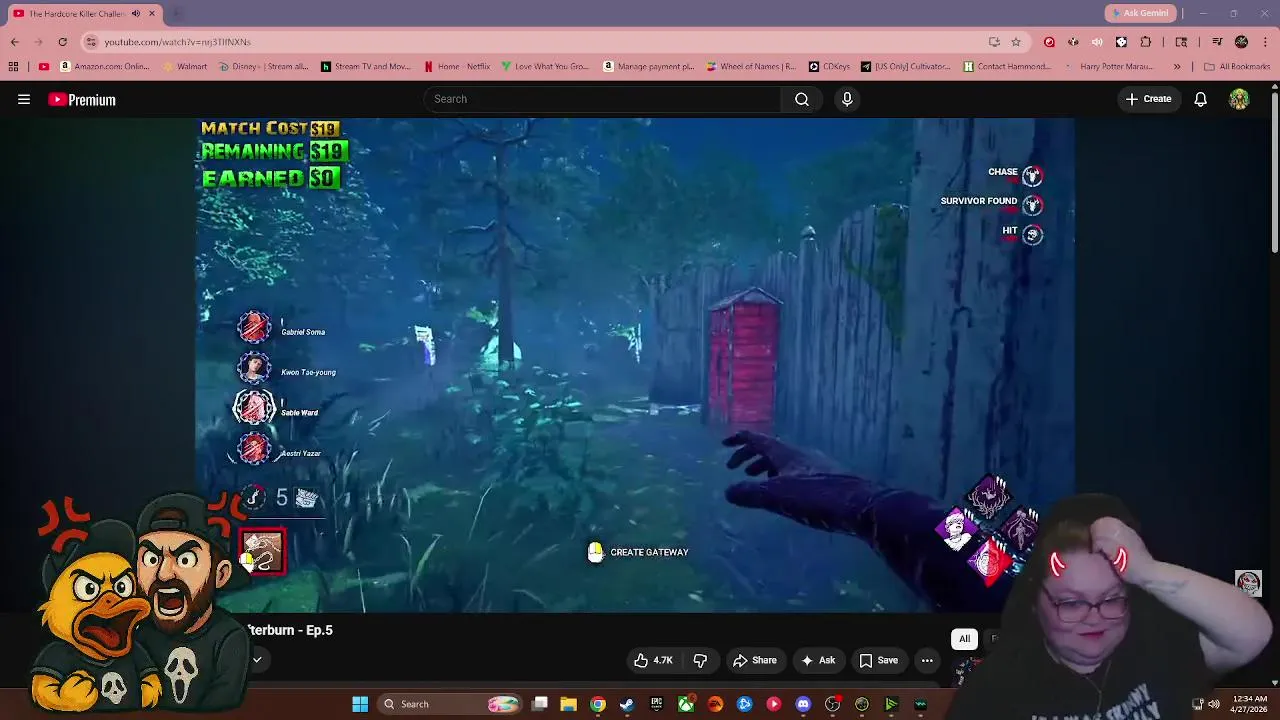Expand the video description chevron
Screen dimensions: 1280x720
point(257,659)
